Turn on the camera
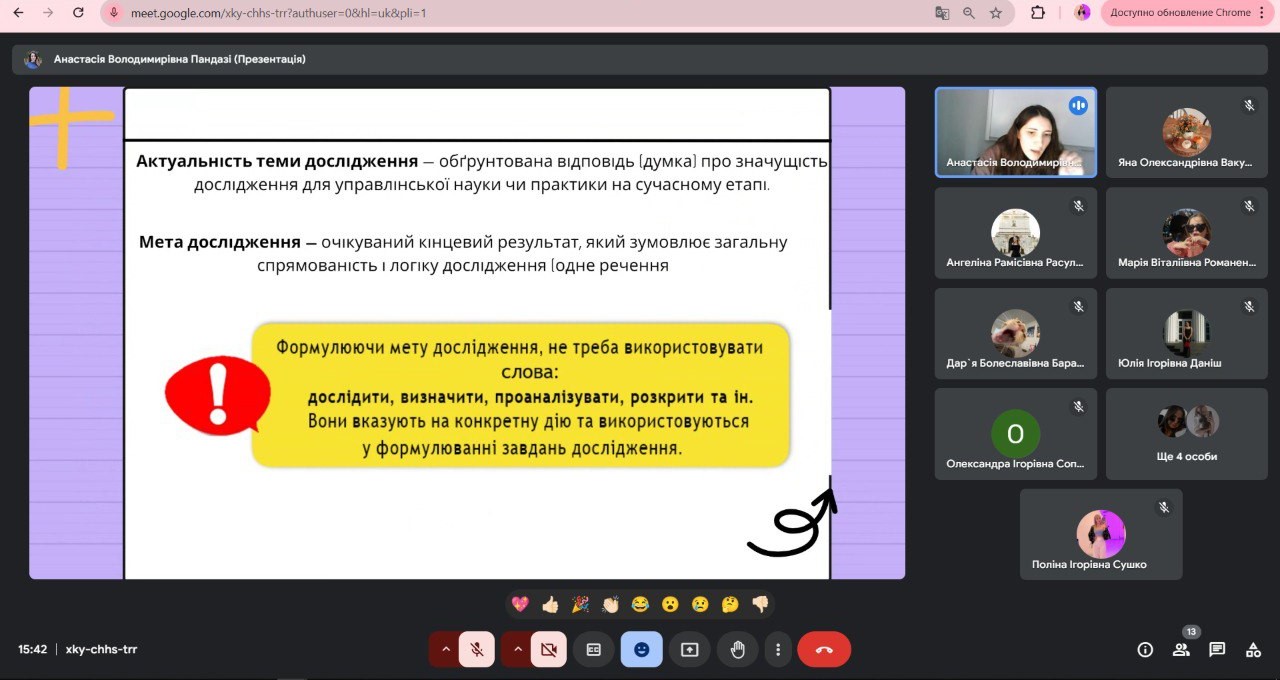The height and width of the screenshot is (680, 1280). pos(548,650)
